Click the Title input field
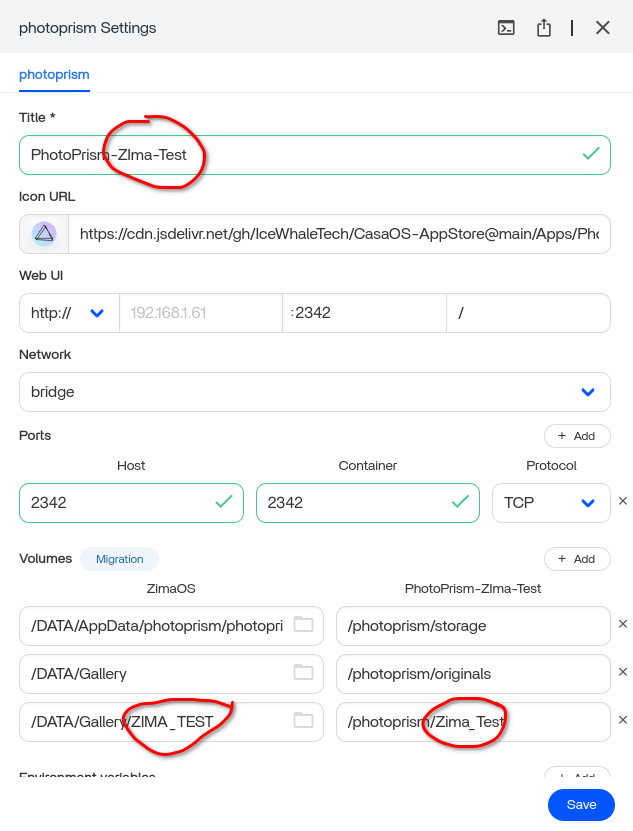633x831 pixels. pyautogui.click(x=300, y=155)
